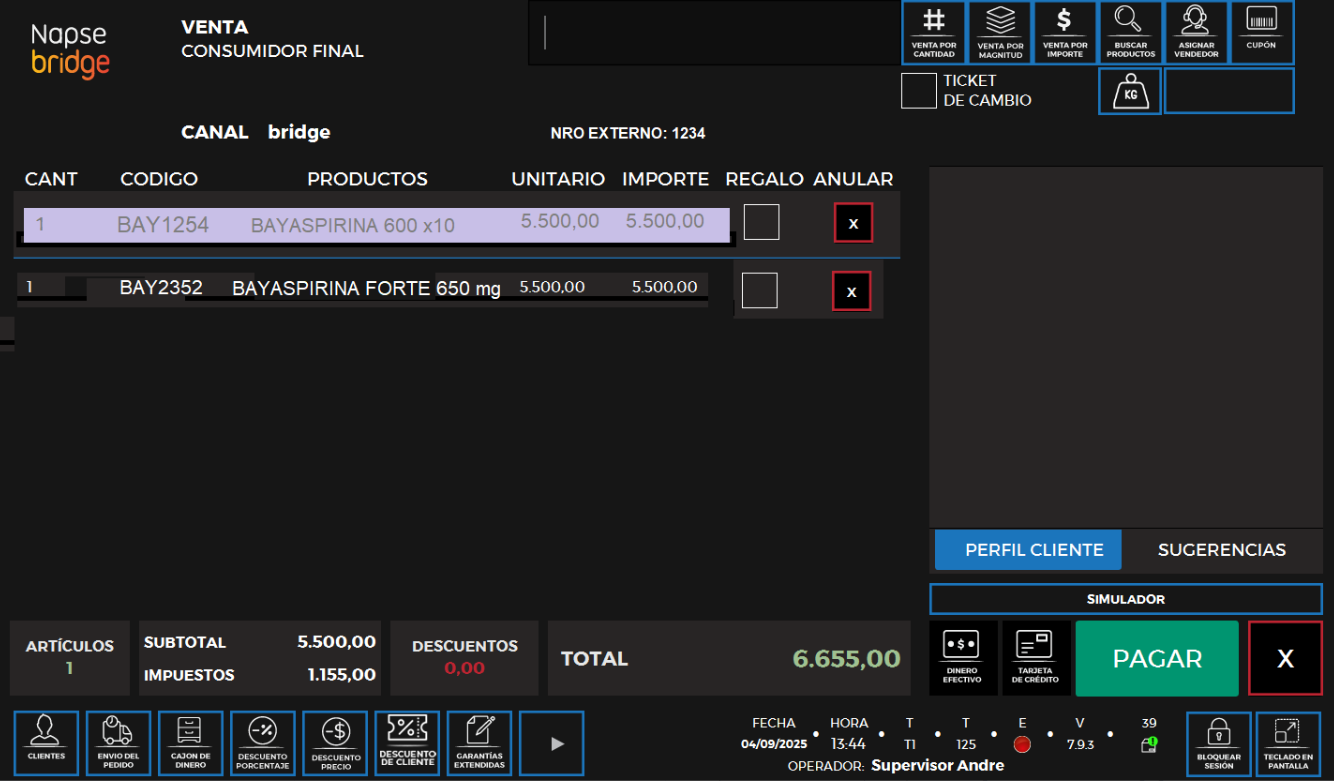Anular the BAYASPIRINA 600 x10 line
1334x781 pixels.
click(x=853, y=223)
